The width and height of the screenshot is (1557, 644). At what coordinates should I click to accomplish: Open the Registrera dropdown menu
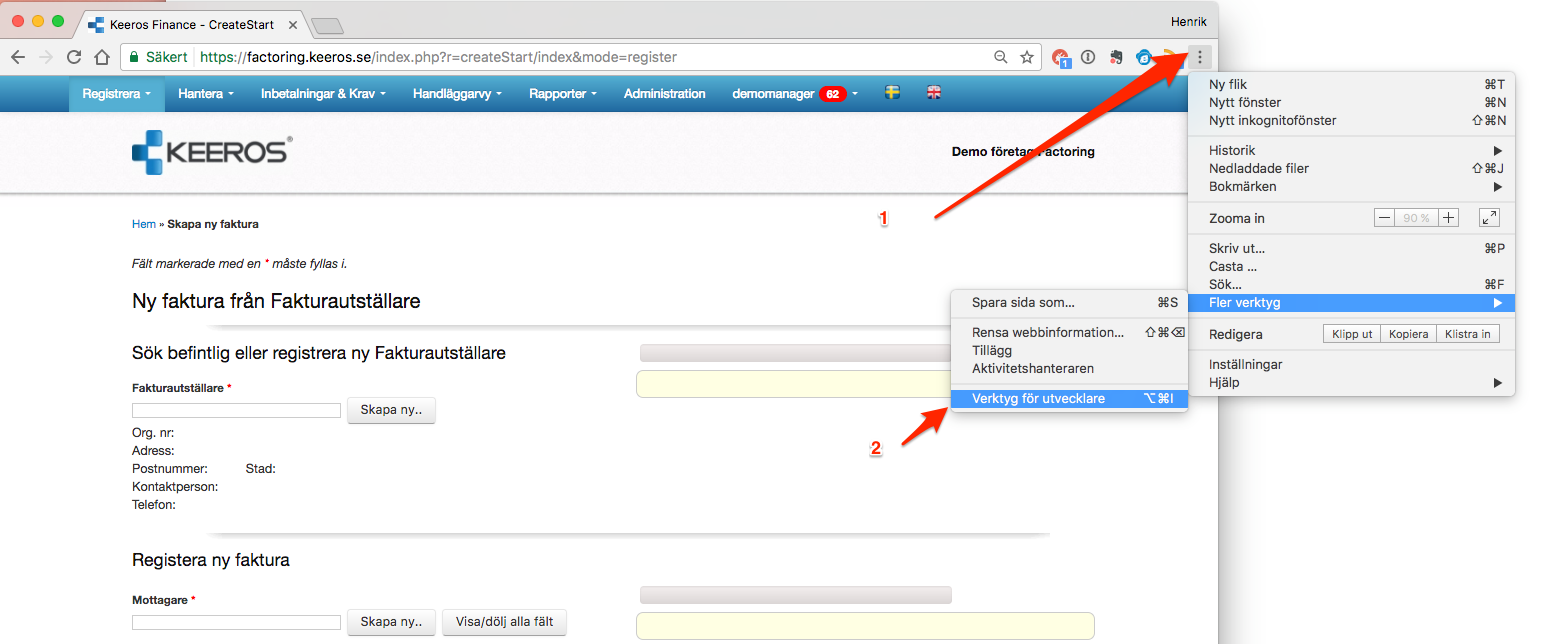coord(116,93)
